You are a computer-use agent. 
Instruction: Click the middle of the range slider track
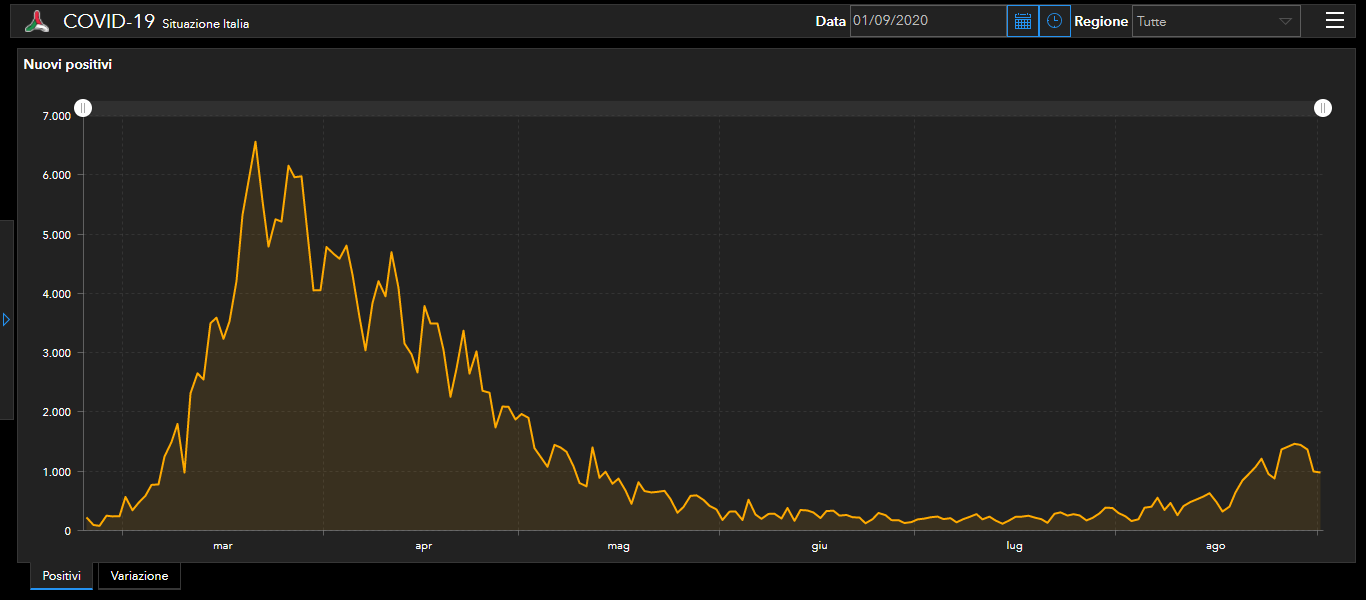pos(703,108)
